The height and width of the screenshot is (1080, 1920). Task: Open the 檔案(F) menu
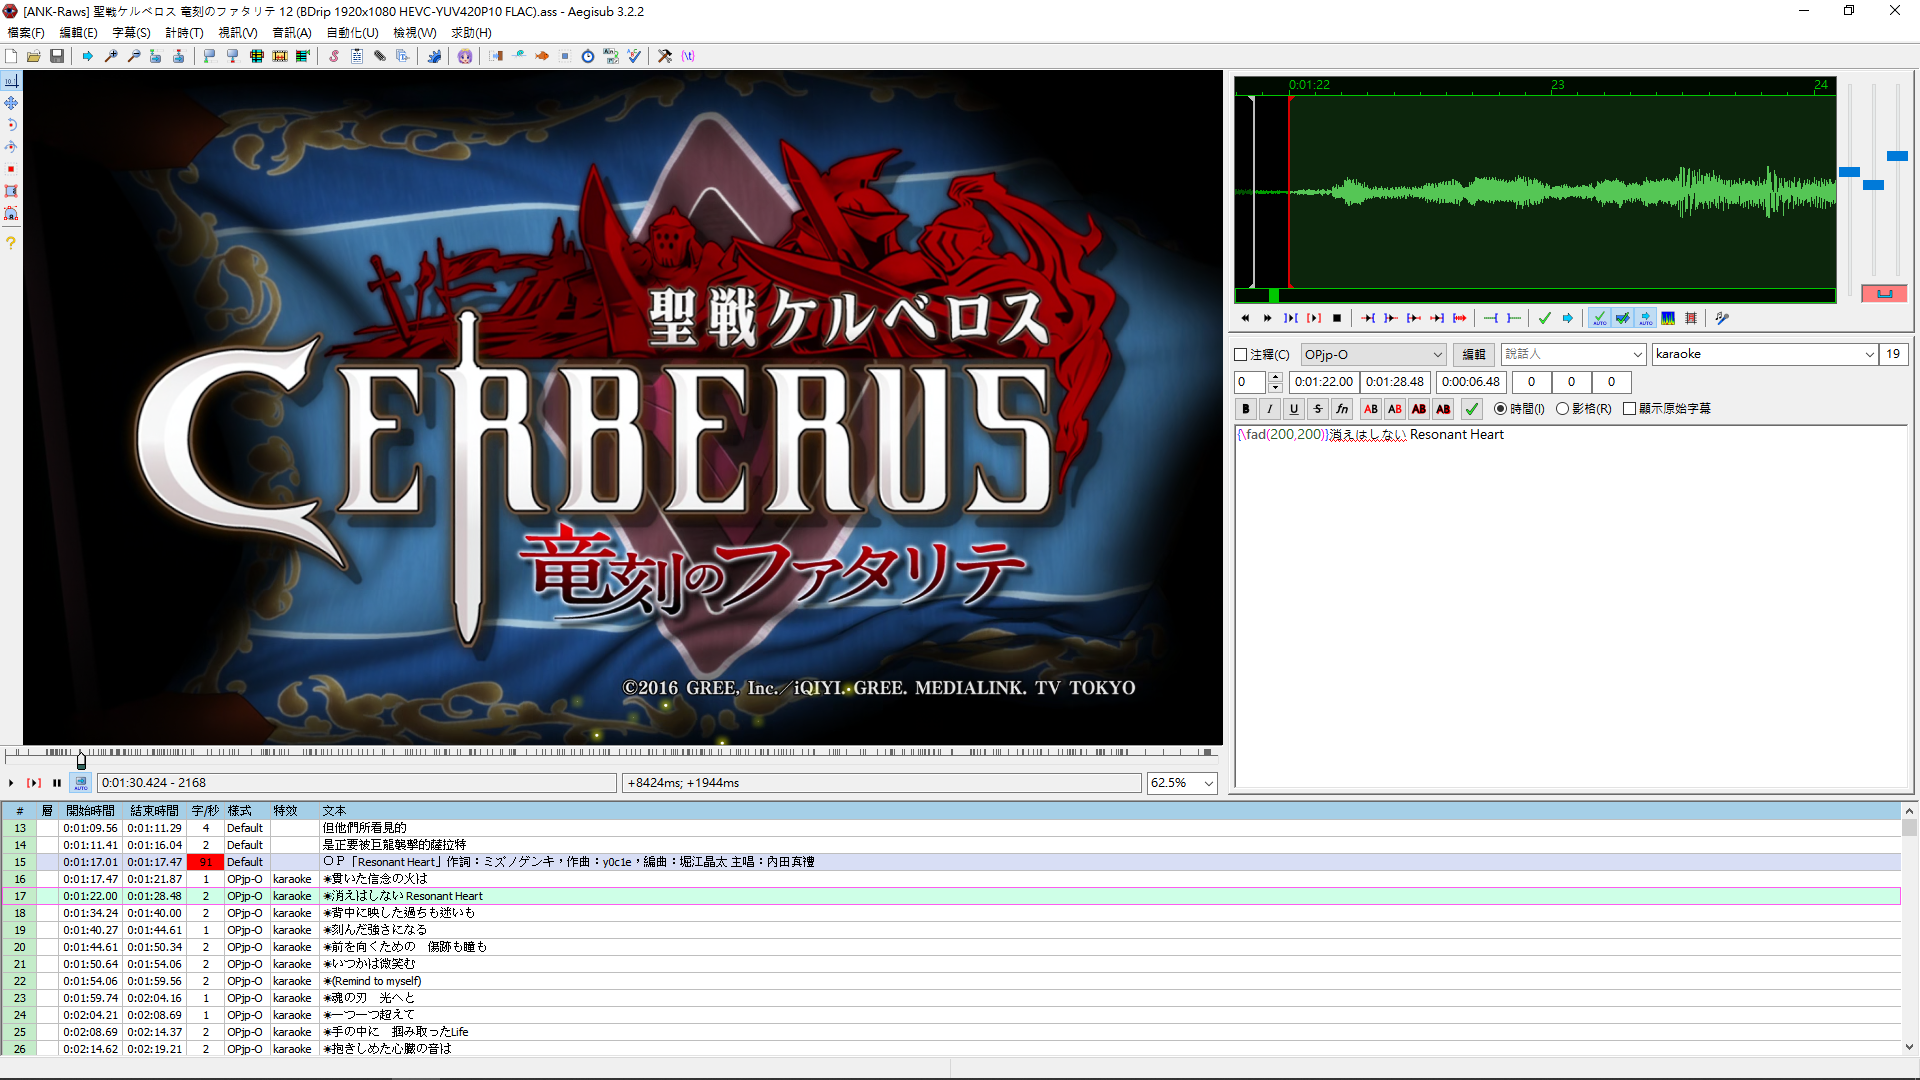[26, 32]
